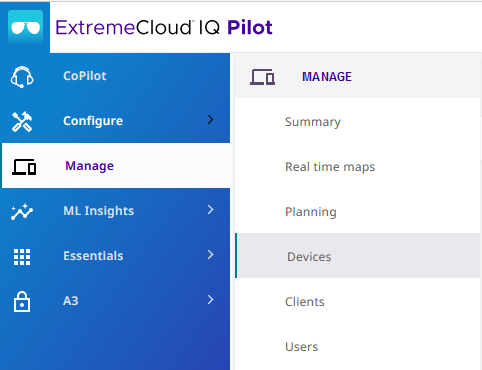Image resolution: width=482 pixels, height=370 pixels.
Task: Expand the A3 submenu chevron
Action: 210,300
